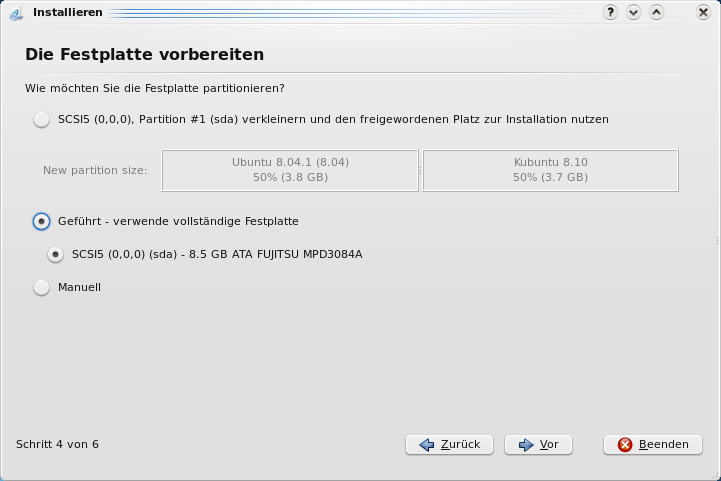
Task: Quit the installer with Beenden
Action: click(653, 445)
